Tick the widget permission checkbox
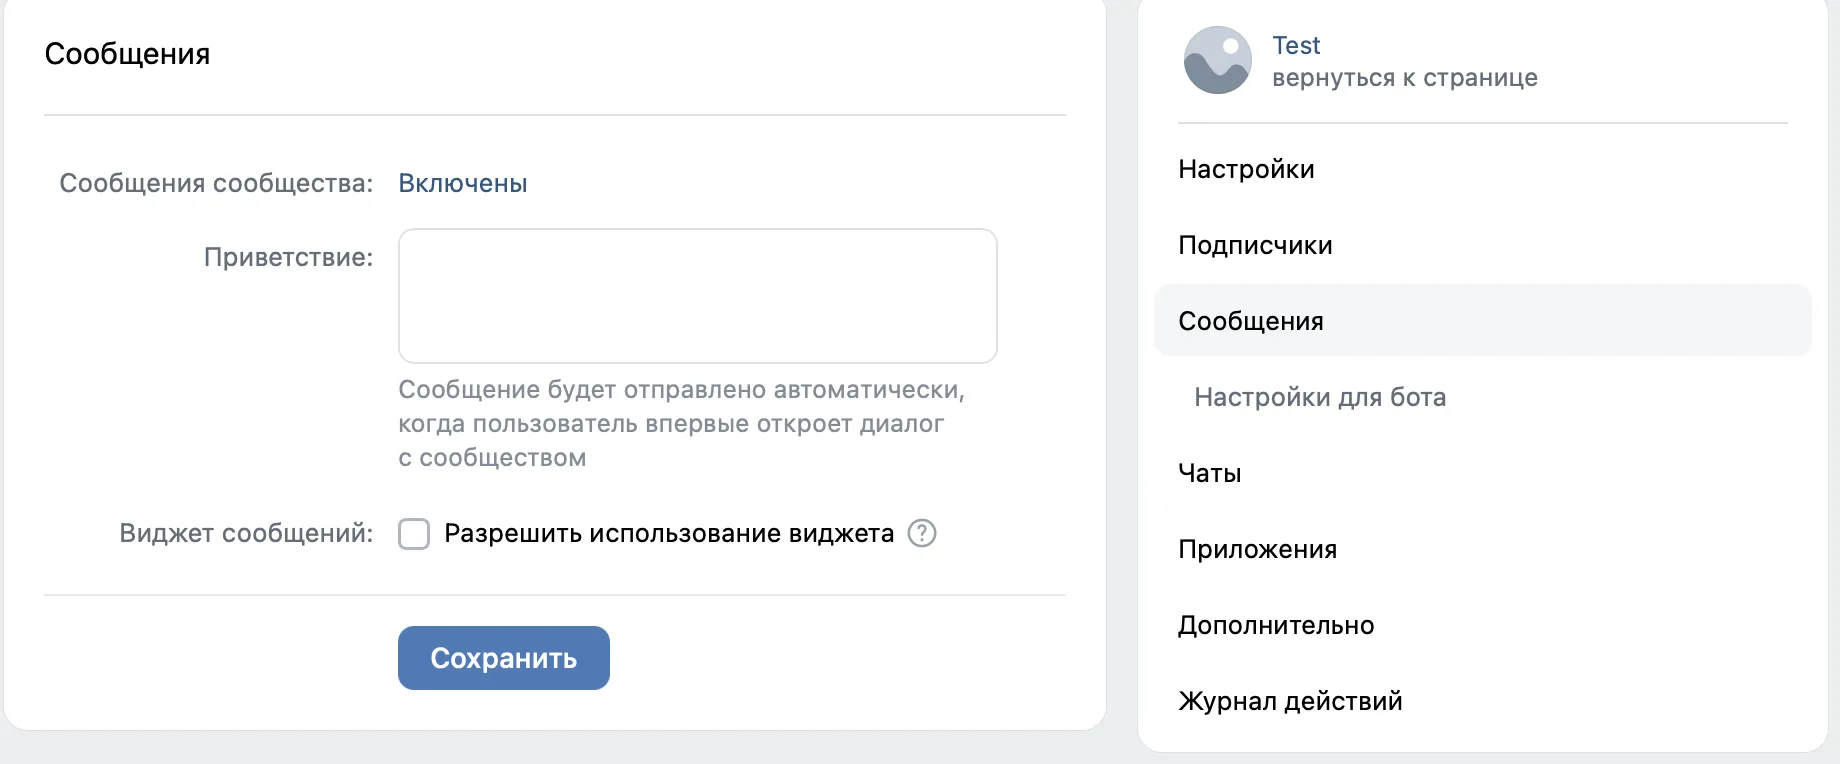The width and height of the screenshot is (1840, 764). tap(414, 534)
